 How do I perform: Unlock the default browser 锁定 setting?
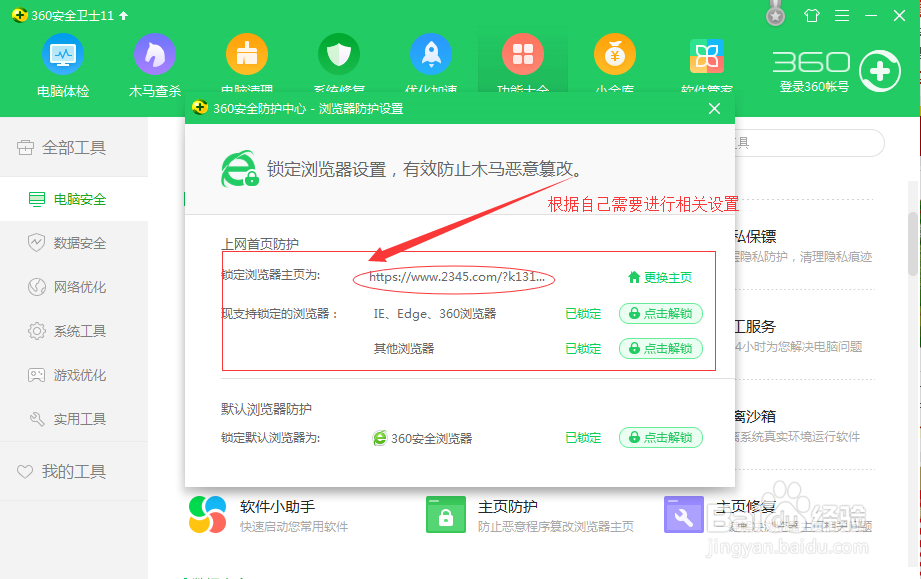tap(661, 437)
